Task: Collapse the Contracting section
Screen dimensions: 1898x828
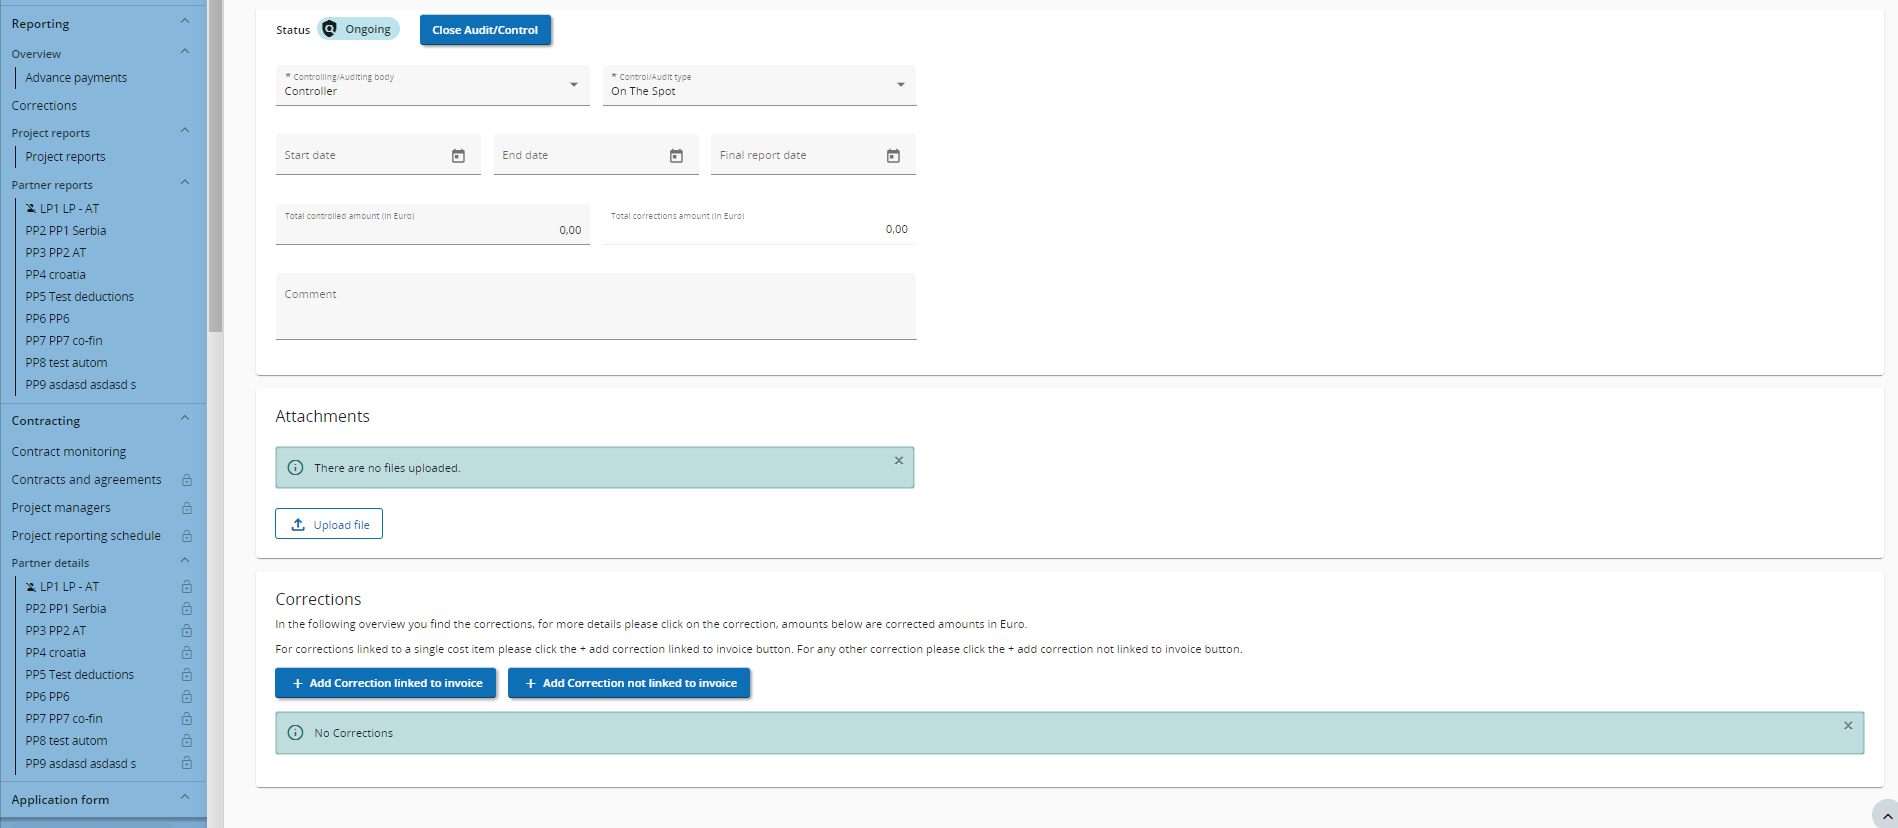Action: point(185,419)
